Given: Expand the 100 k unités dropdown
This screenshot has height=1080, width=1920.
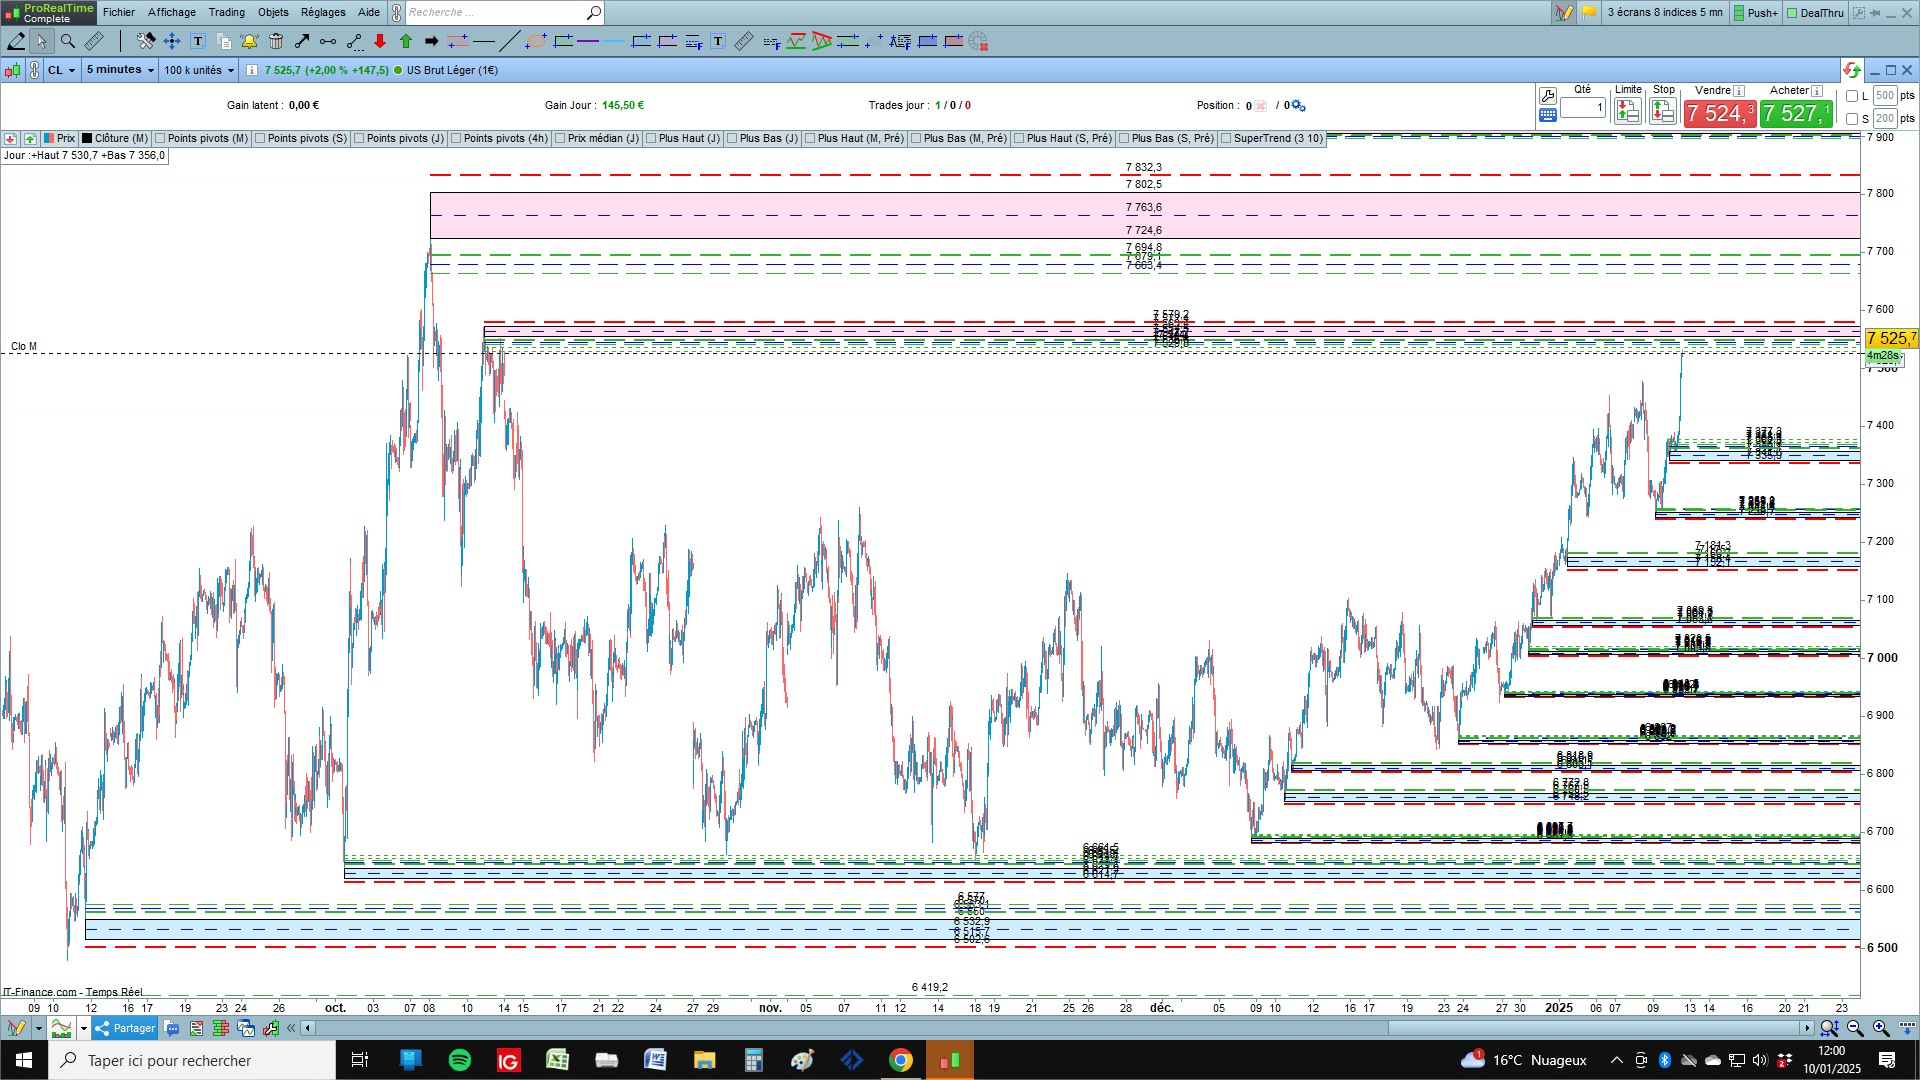Looking at the screenshot, I should pos(199,70).
